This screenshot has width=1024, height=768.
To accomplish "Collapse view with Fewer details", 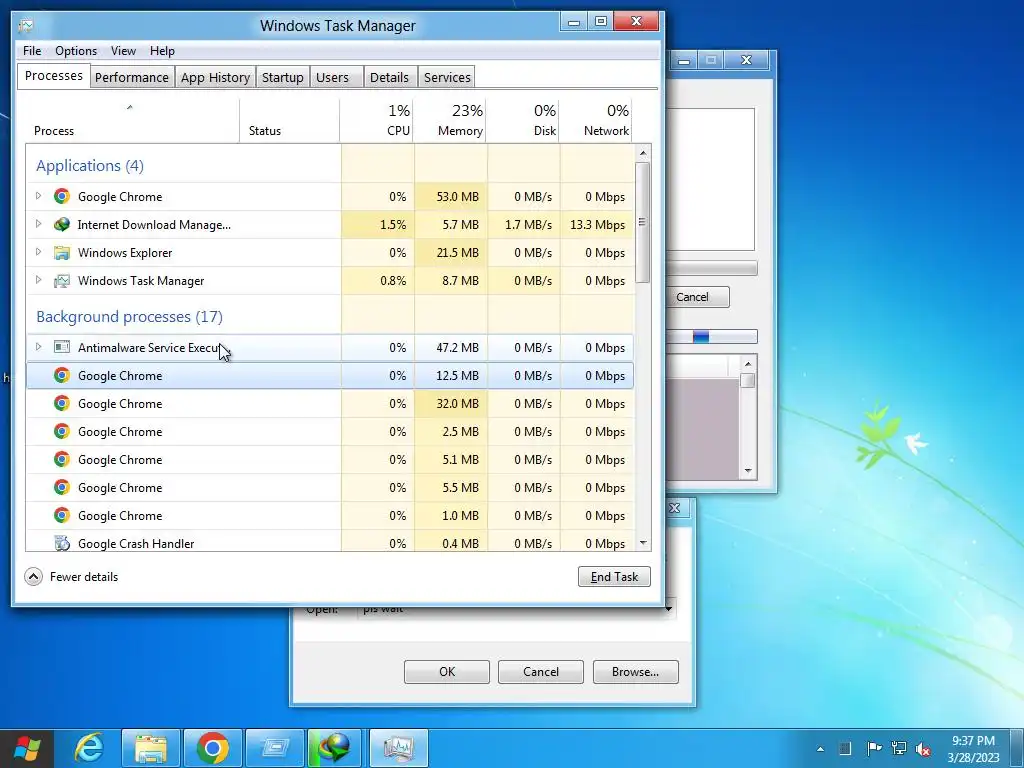I will tap(72, 577).
